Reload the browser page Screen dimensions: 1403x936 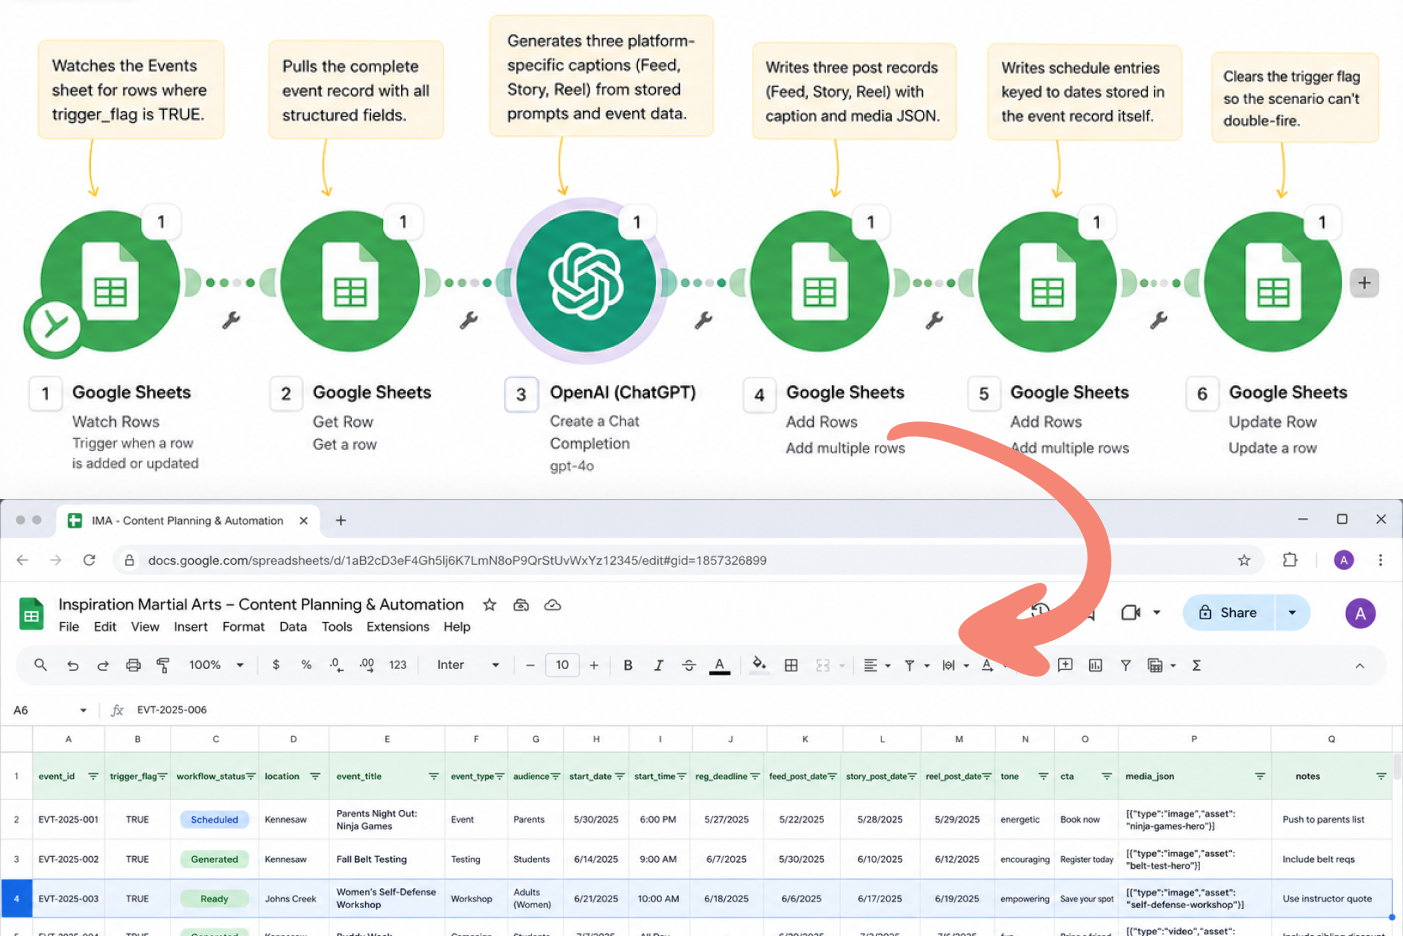coord(89,560)
